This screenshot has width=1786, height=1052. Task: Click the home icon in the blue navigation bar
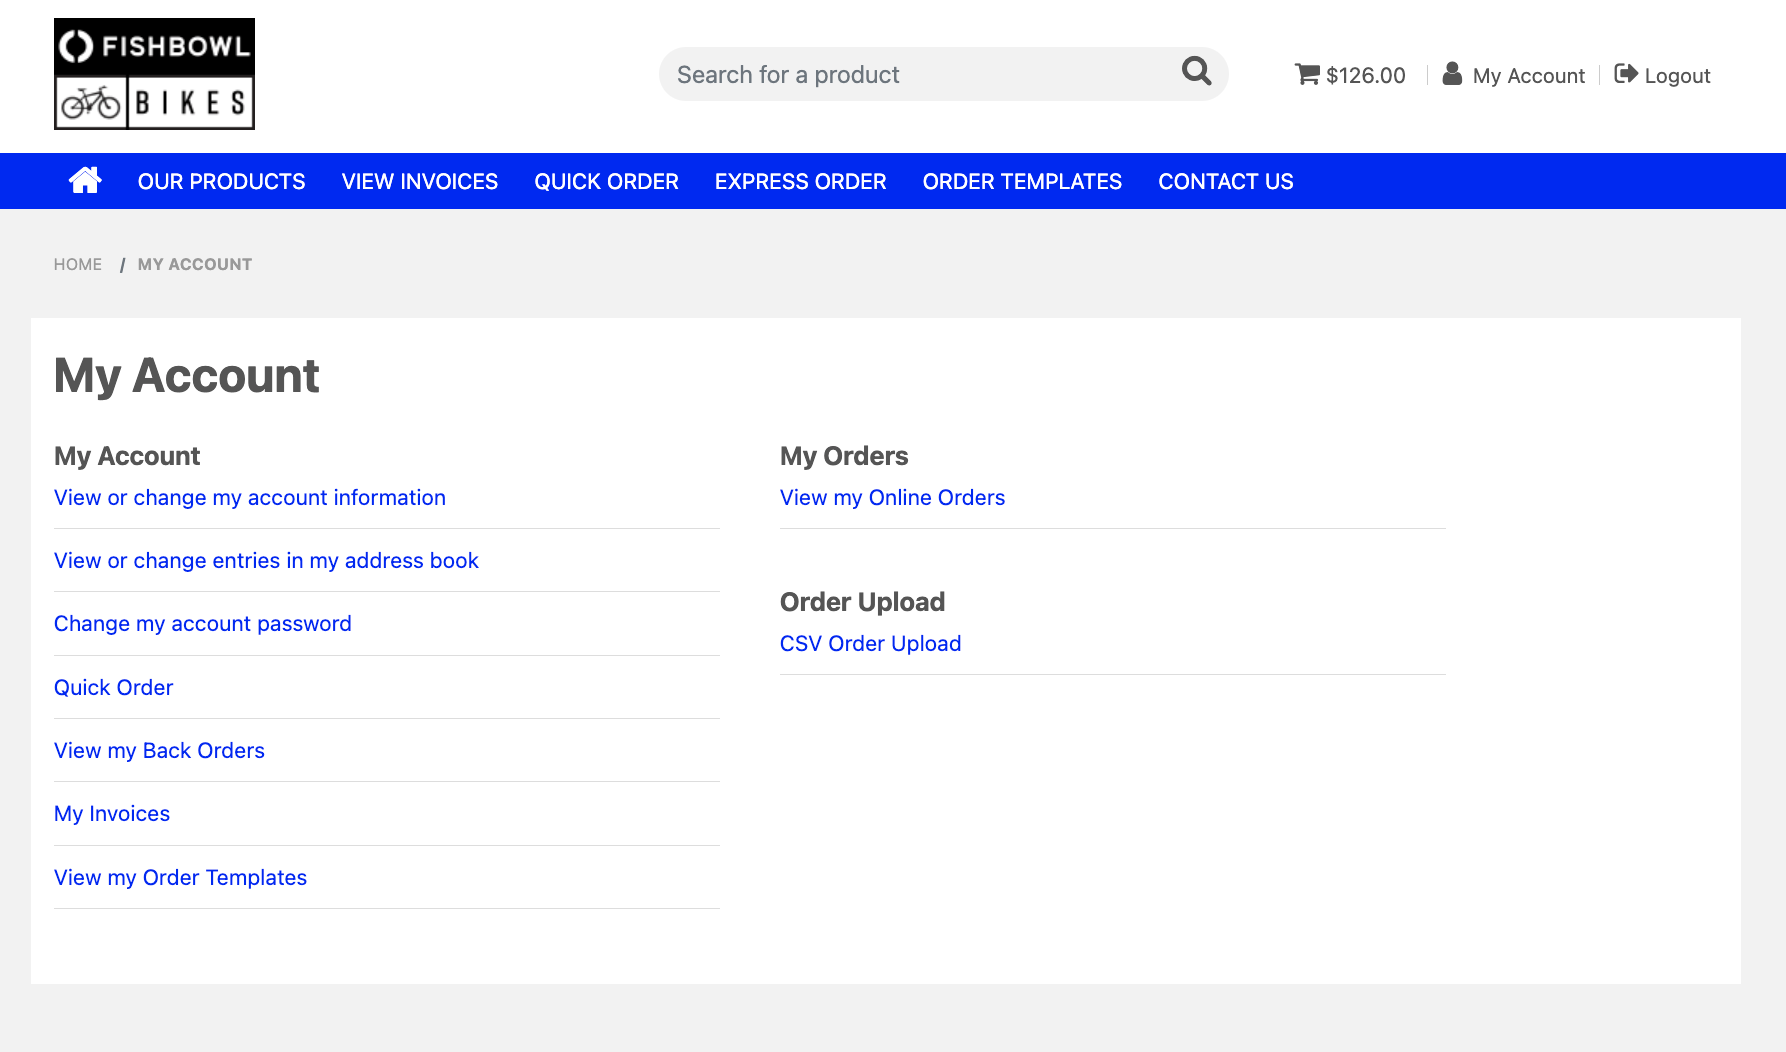coord(85,180)
